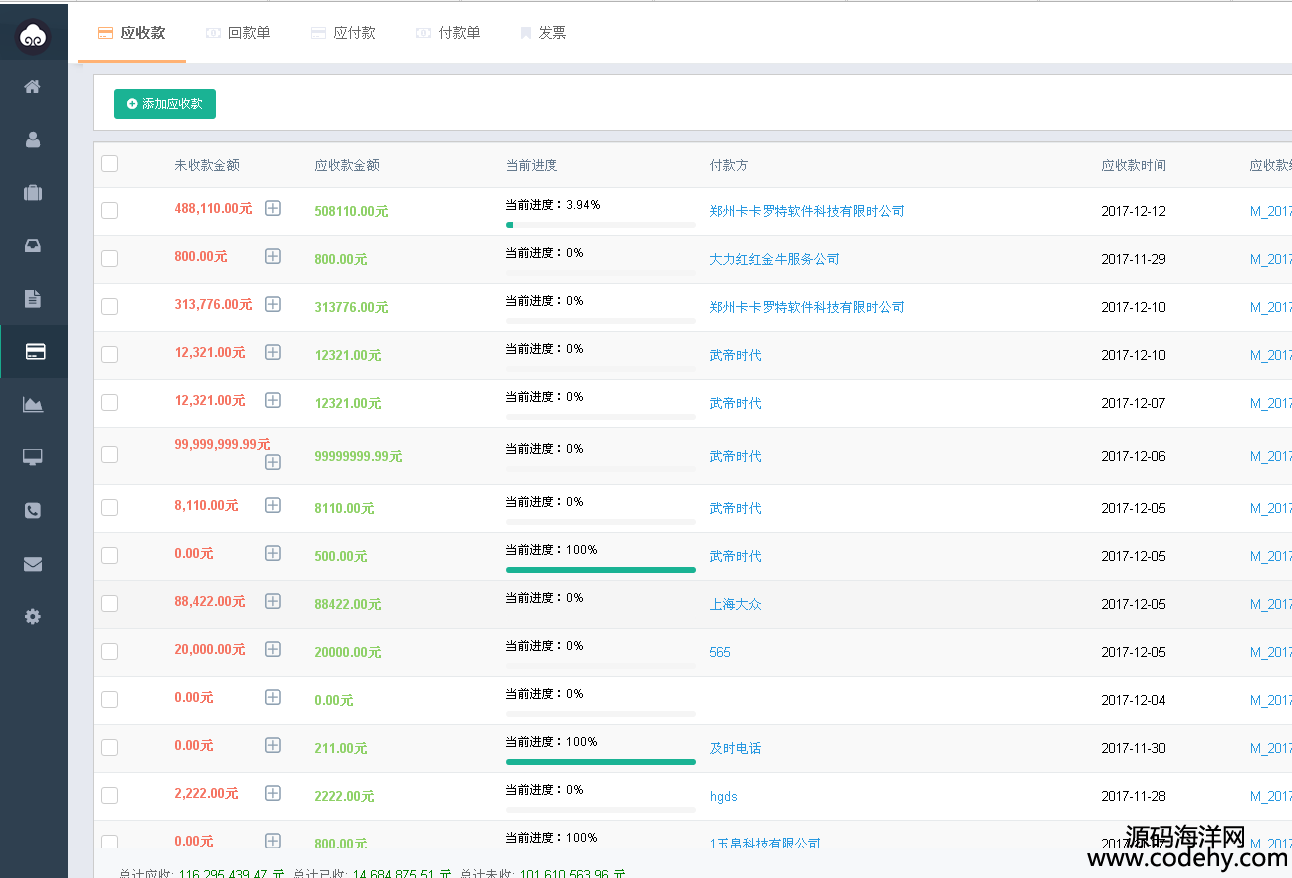1292x878 pixels.
Task: Click the 100% progress bar in 500.00元 row
Action: tap(601, 570)
